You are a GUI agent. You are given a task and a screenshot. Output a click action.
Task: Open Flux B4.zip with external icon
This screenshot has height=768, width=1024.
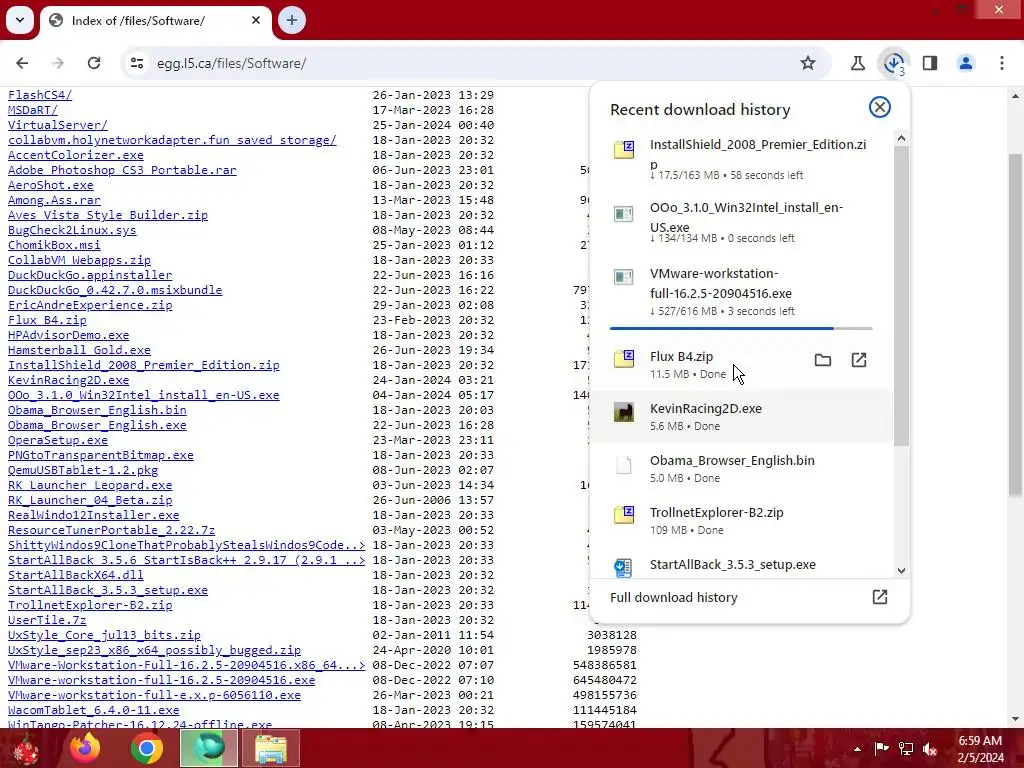pos(859,360)
